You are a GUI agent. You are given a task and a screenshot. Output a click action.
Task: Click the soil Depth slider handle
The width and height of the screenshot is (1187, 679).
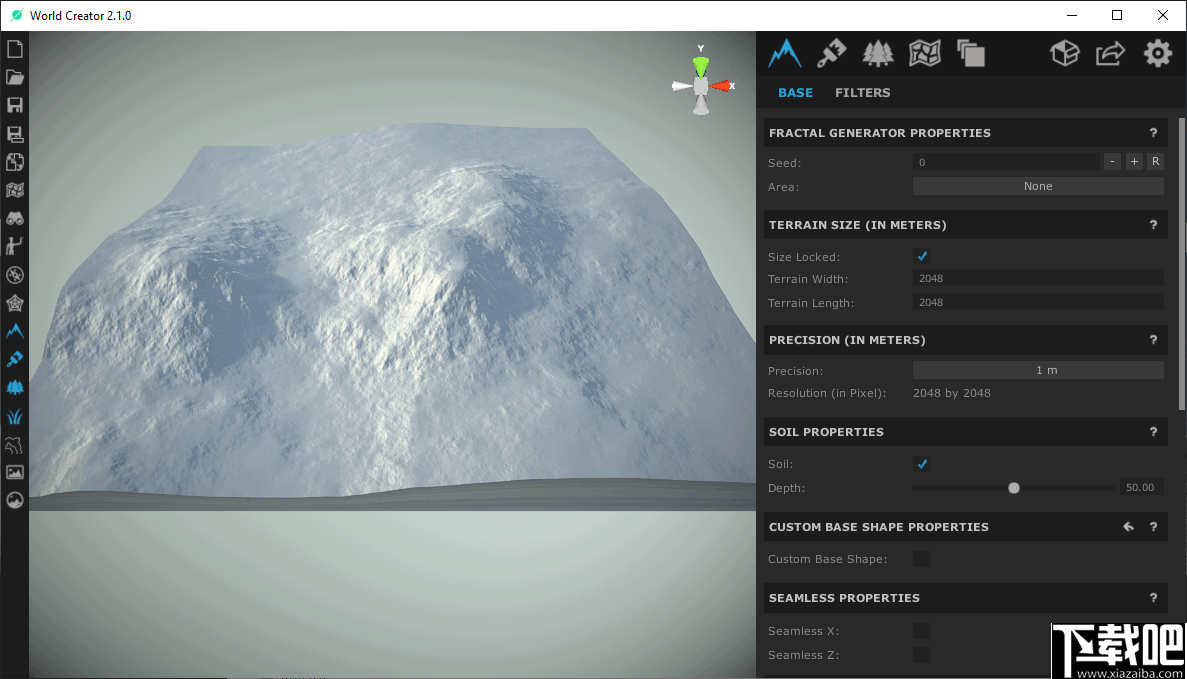pyautogui.click(x=1014, y=488)
